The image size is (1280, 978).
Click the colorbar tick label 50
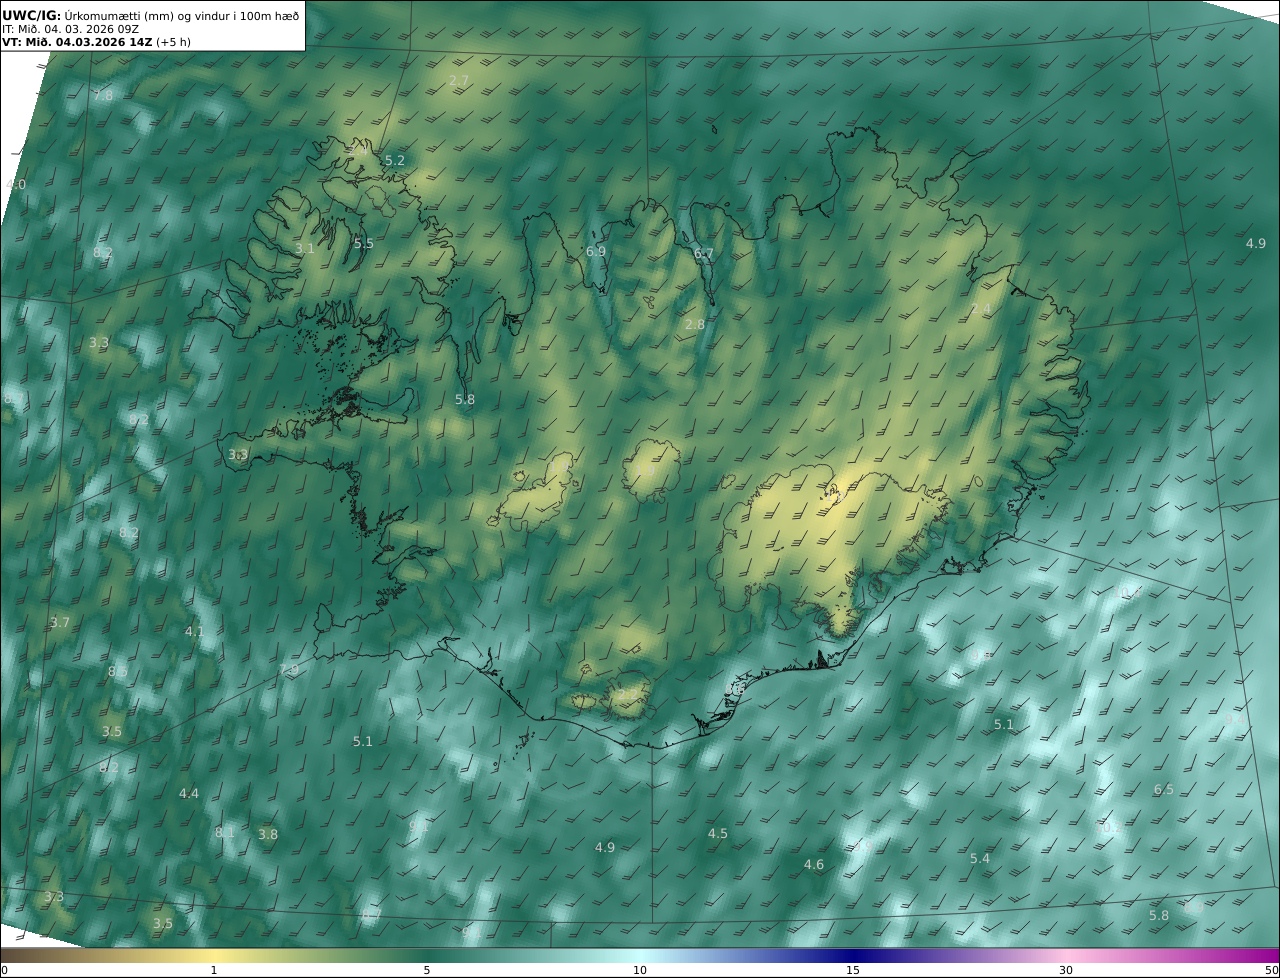[1271, 970]
